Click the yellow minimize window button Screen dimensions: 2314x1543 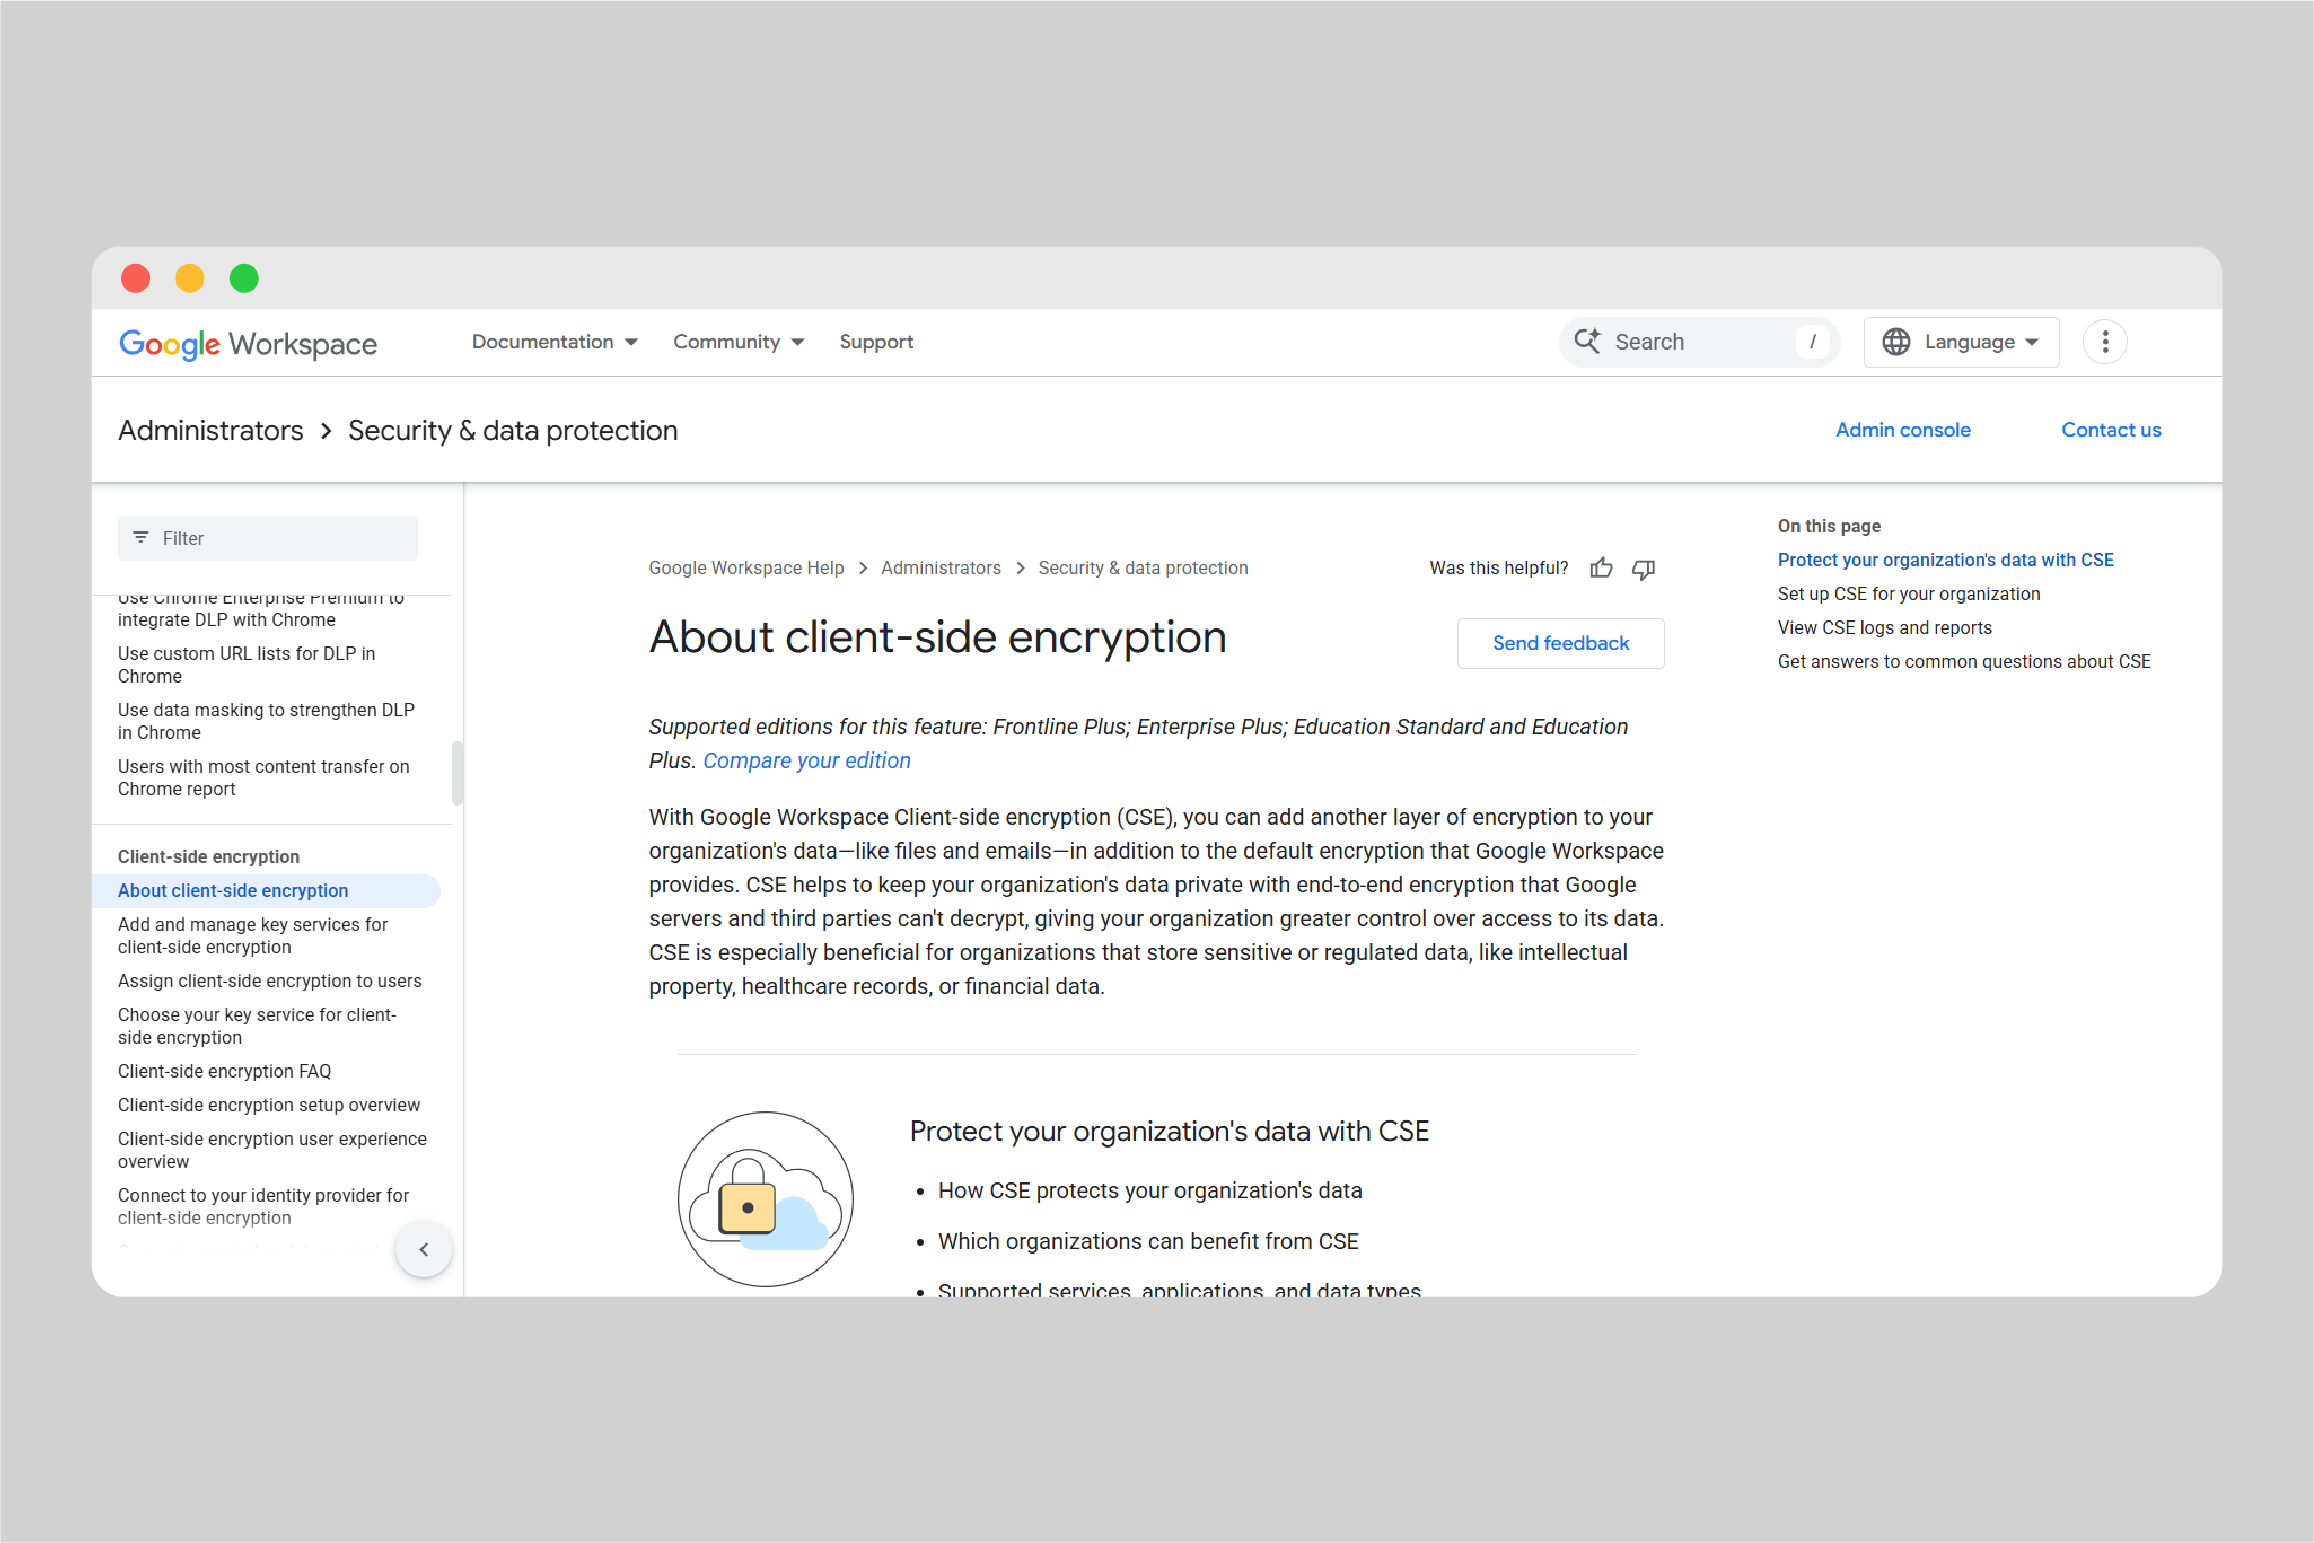pyautogui.click(x=190, y=278)
